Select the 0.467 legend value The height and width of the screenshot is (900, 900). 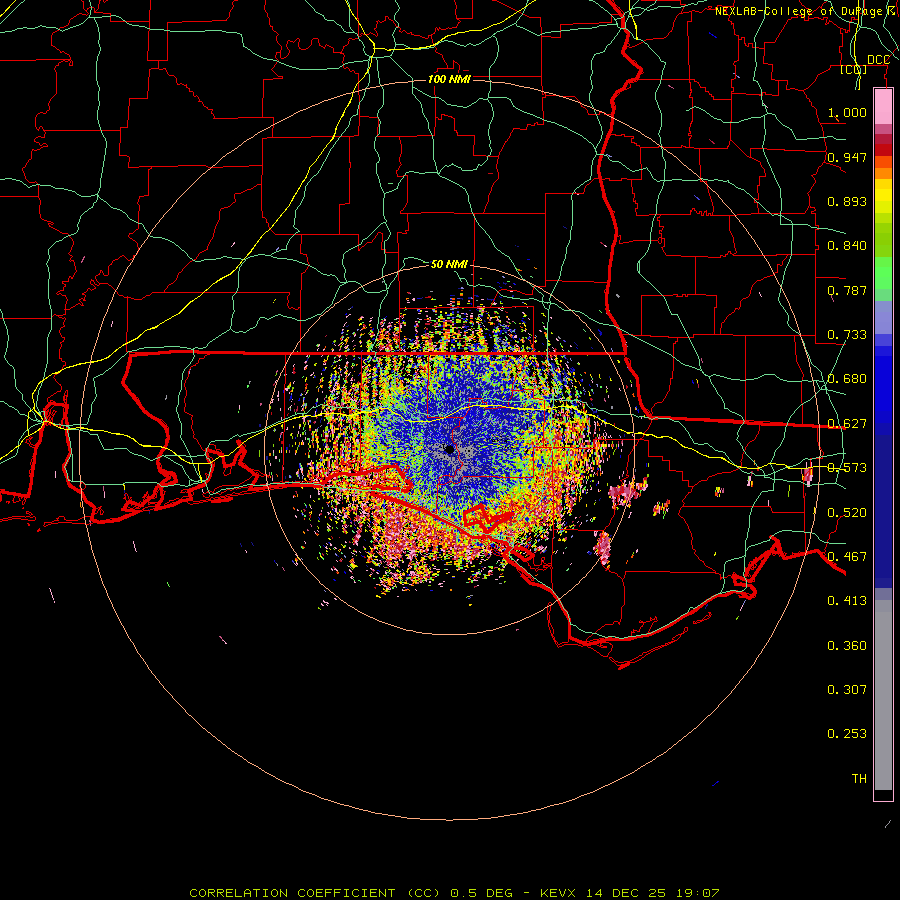(847, 557)
